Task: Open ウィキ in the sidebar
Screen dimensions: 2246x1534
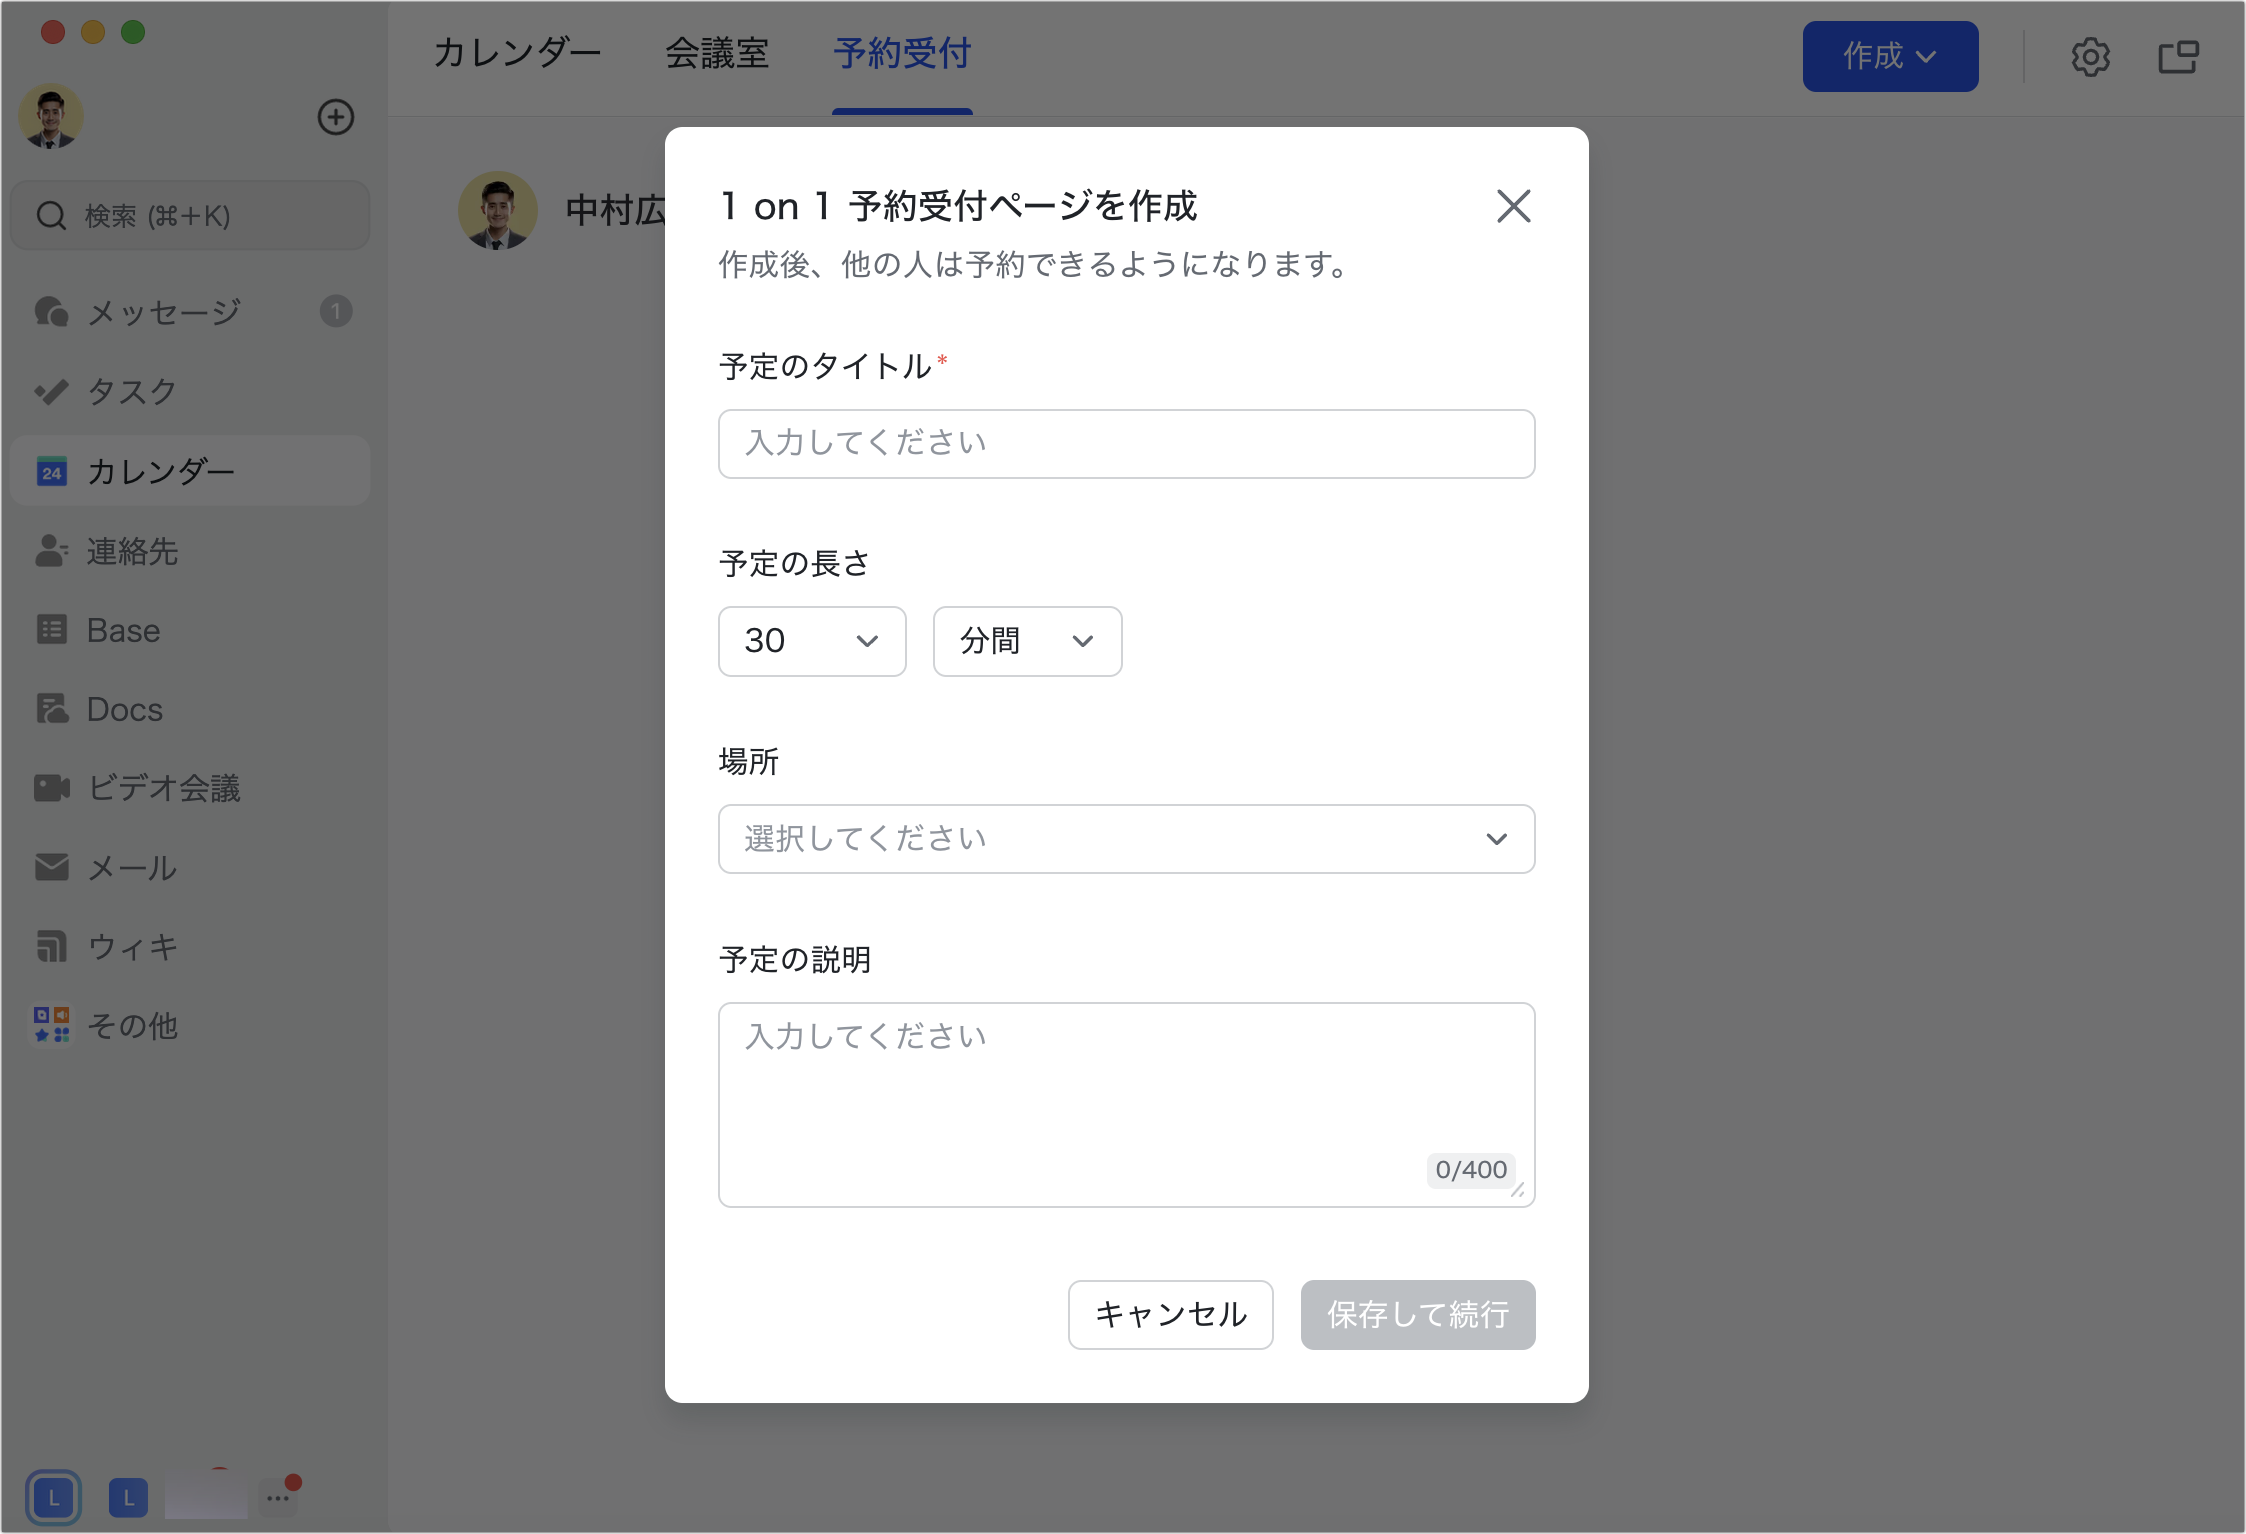Action: point(190,946)
